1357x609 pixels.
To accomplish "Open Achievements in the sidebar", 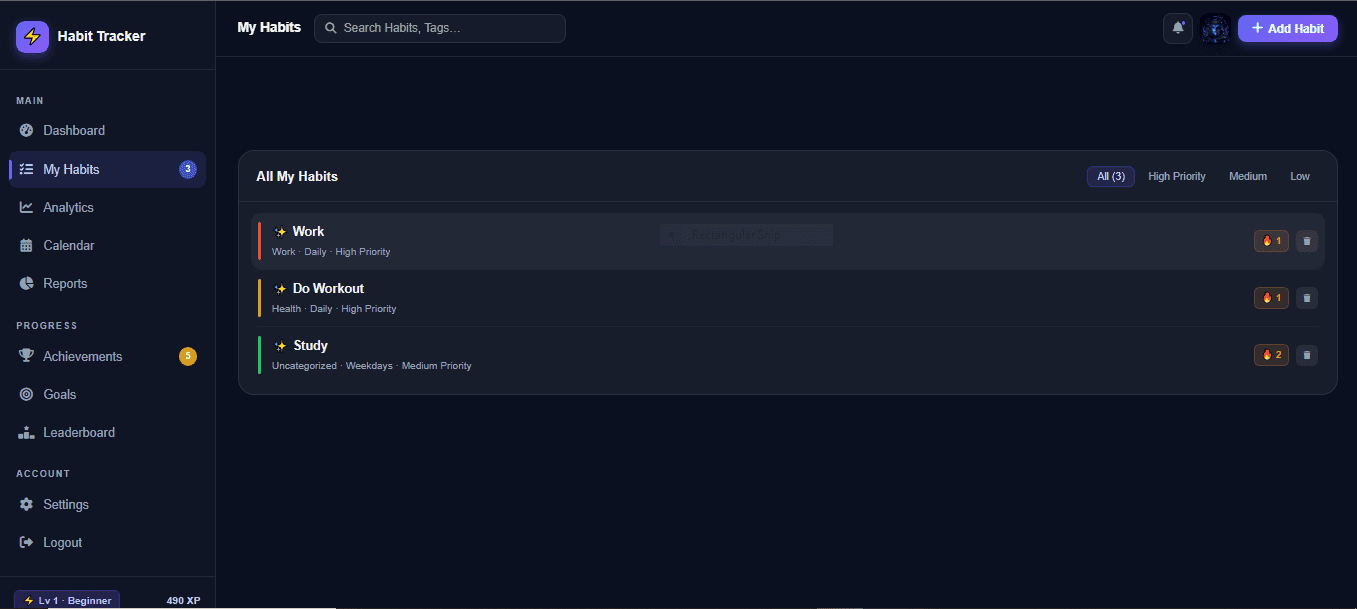I will [107, 356].
